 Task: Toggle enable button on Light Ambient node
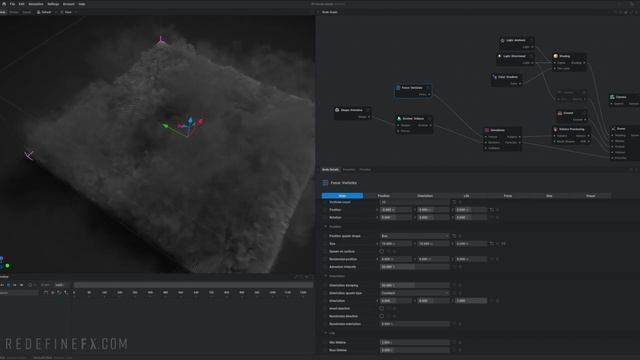click(531, 40)
